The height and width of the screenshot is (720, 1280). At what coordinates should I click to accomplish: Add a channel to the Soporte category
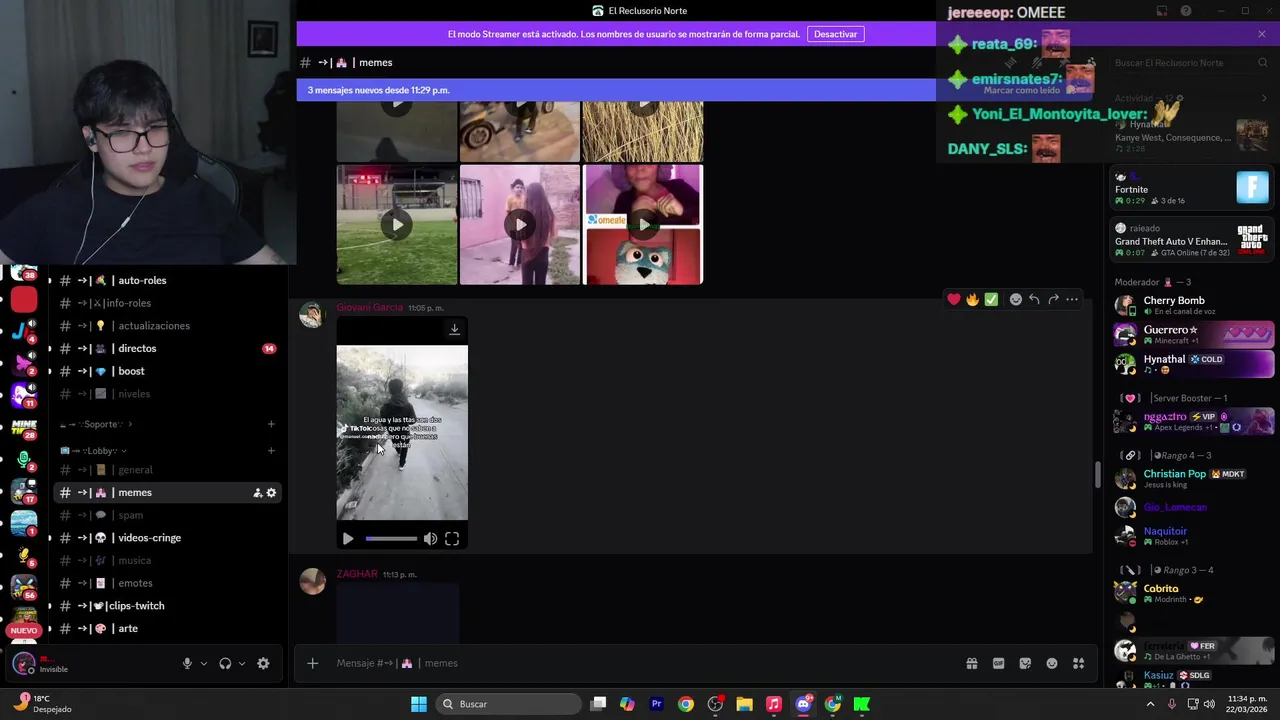(271, 424)
